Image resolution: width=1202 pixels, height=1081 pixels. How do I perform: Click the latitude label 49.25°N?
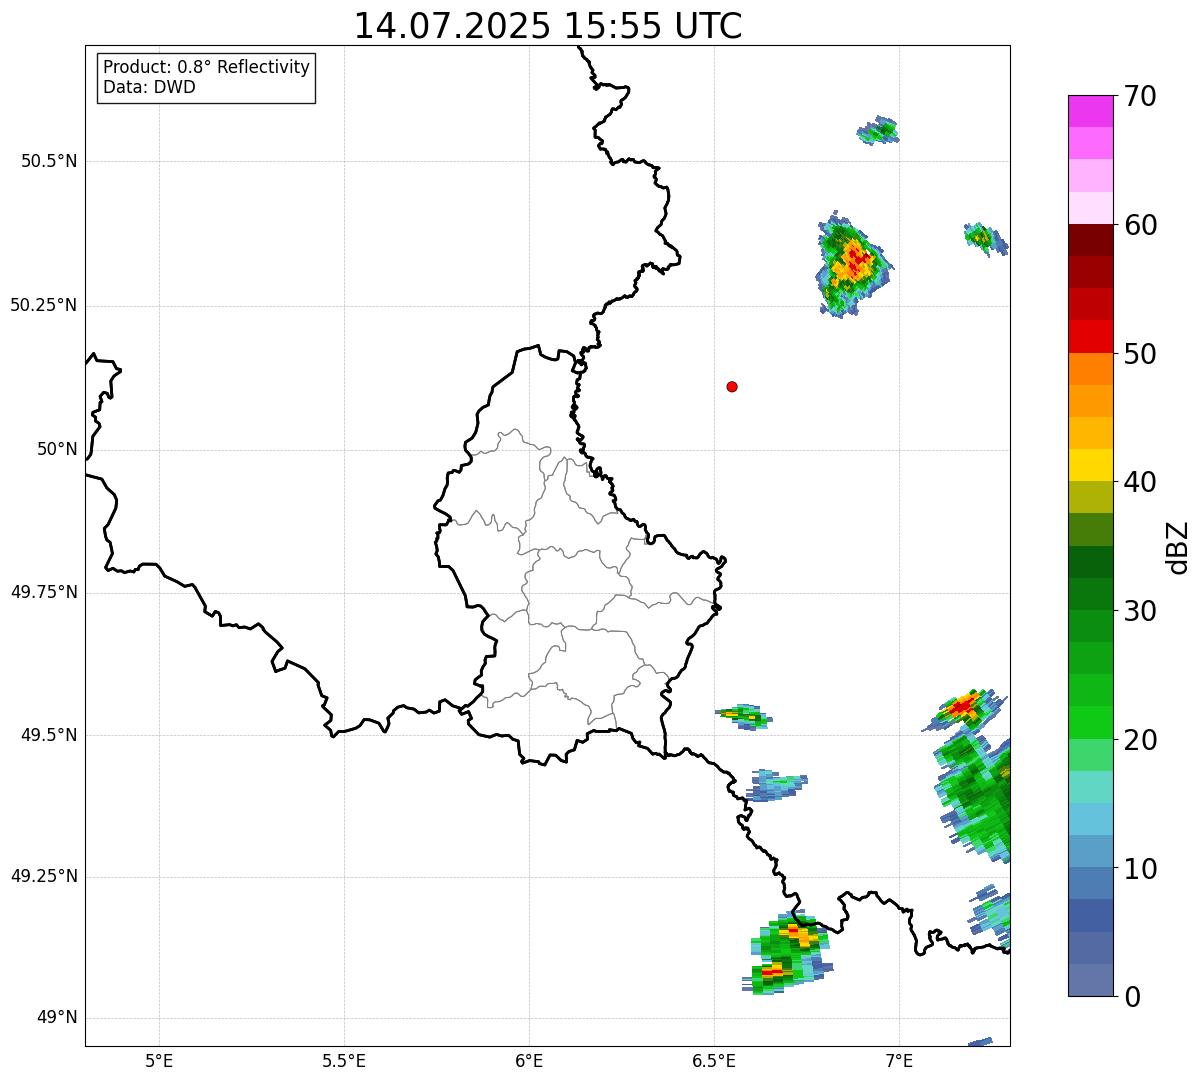[x=43, y=877]
